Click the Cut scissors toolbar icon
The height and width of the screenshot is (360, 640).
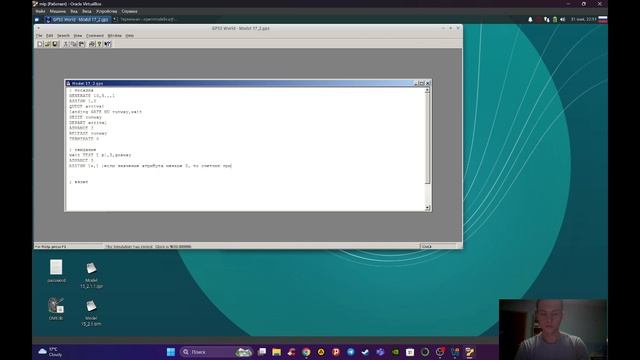(x=66, y=44)
